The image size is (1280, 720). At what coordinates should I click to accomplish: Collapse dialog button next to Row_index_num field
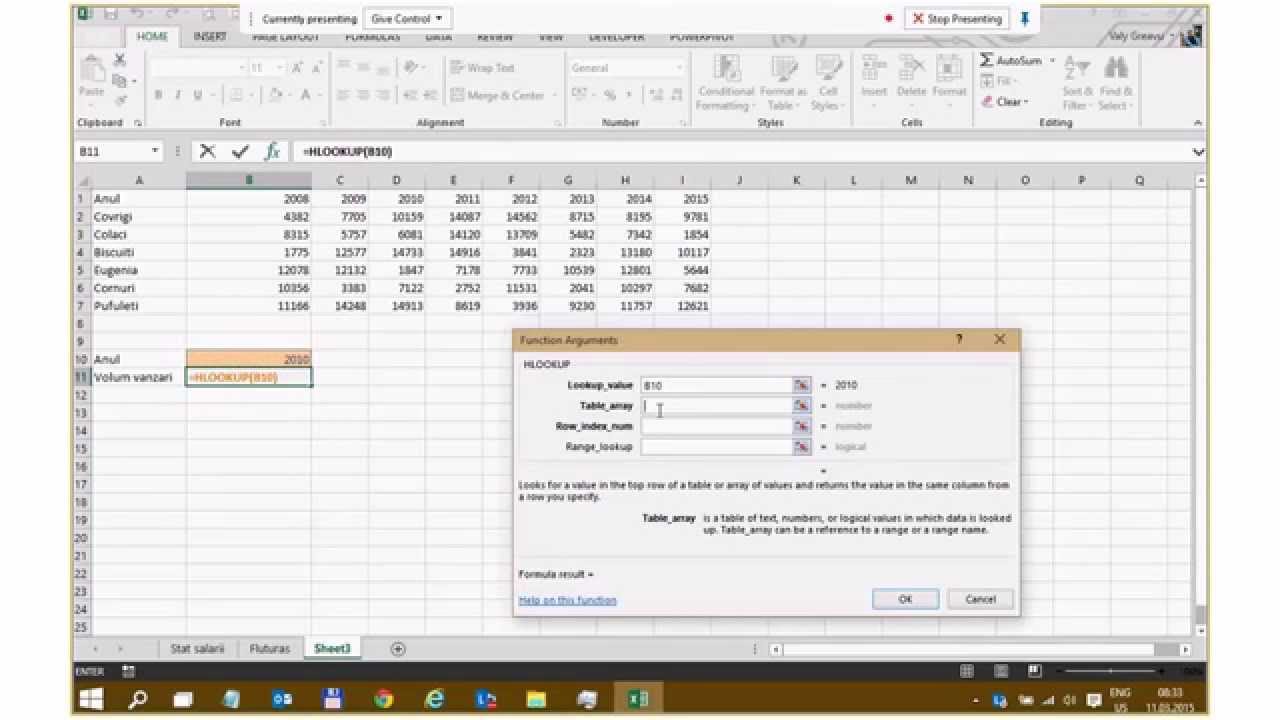pos(800,426)
